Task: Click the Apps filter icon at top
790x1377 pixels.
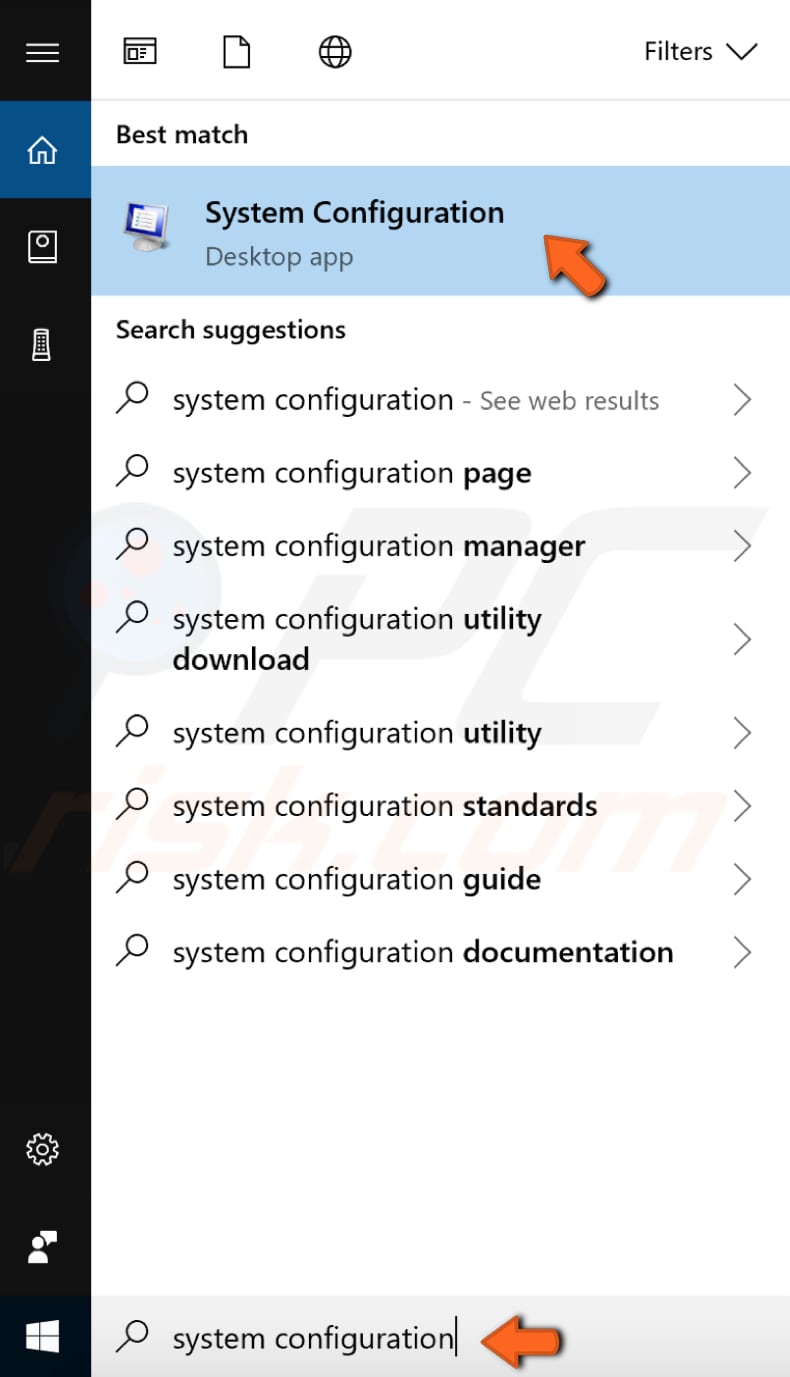Action: (140, 51)
